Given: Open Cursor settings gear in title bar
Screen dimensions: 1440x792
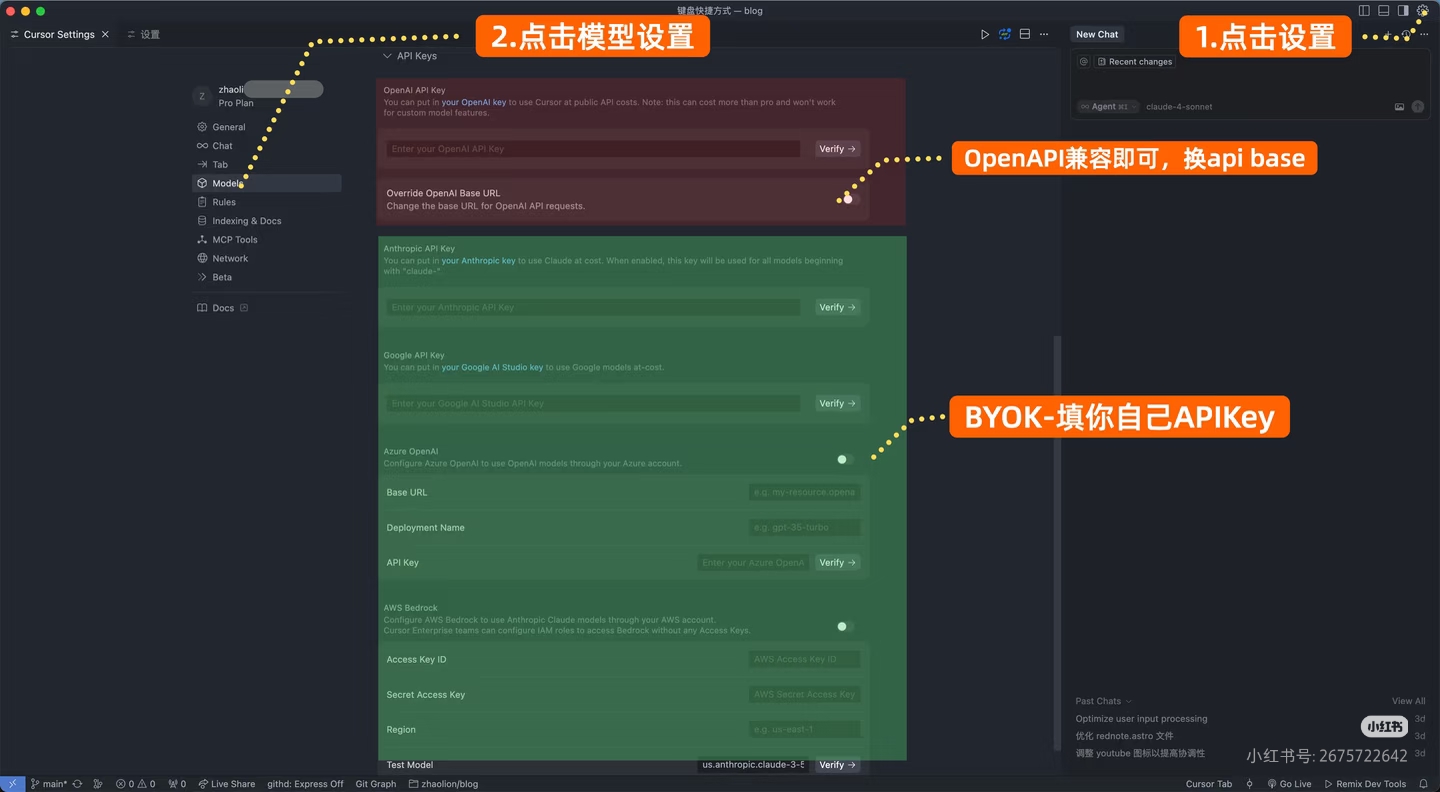Looking at the screenshot, I should (x=1423, y=11).
